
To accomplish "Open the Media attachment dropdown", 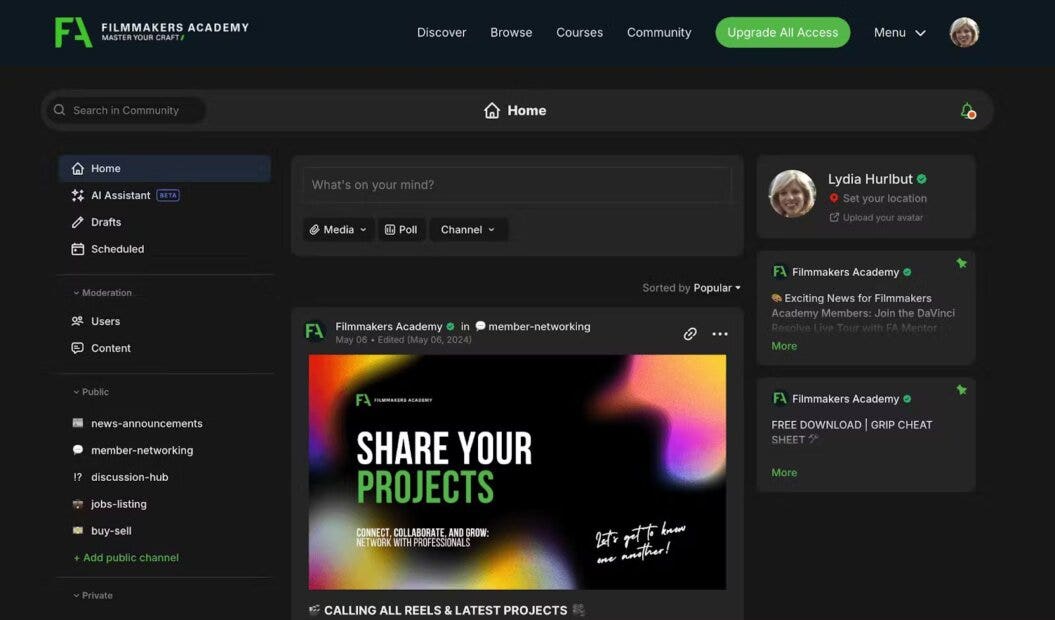I will tap(338, 230).
